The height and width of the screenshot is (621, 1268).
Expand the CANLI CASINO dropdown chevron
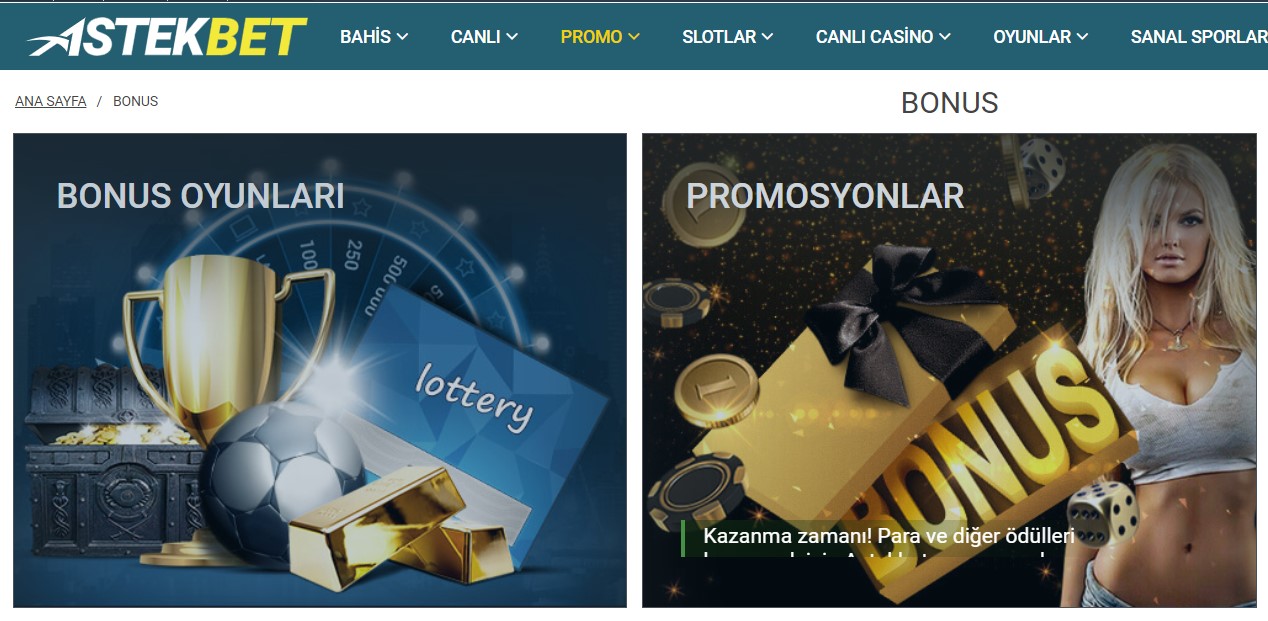coord(945,37)
